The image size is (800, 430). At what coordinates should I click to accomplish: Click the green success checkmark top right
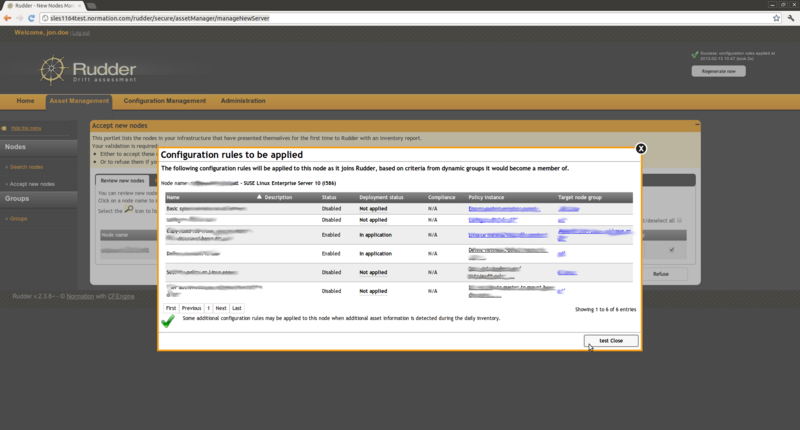coord(695,55)
